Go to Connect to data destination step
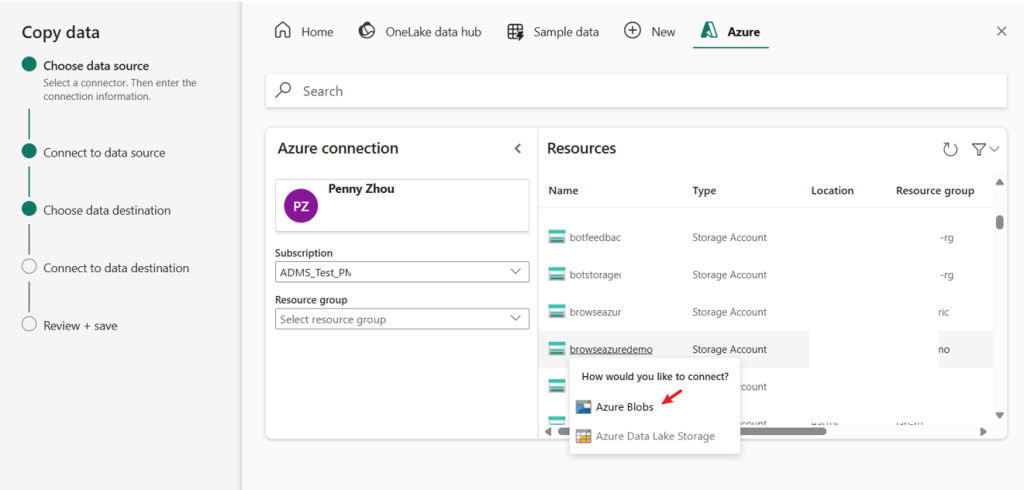The height and width of the screenshot is (490, 1024). tap(116, 268)
